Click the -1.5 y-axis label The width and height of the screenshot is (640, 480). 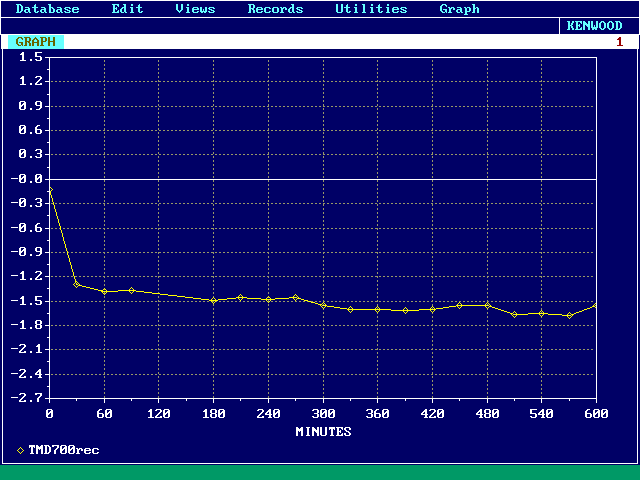[27, 301]
